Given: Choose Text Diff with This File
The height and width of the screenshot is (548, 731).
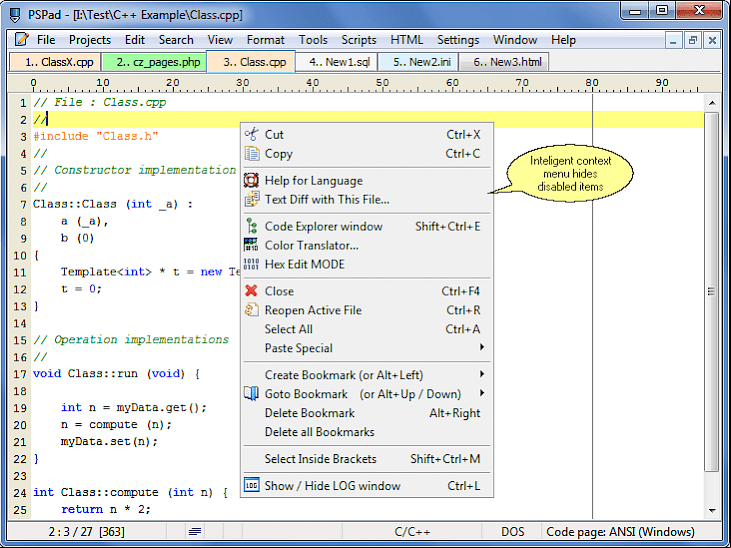Looking at the screenshot, I should (367, 200).
